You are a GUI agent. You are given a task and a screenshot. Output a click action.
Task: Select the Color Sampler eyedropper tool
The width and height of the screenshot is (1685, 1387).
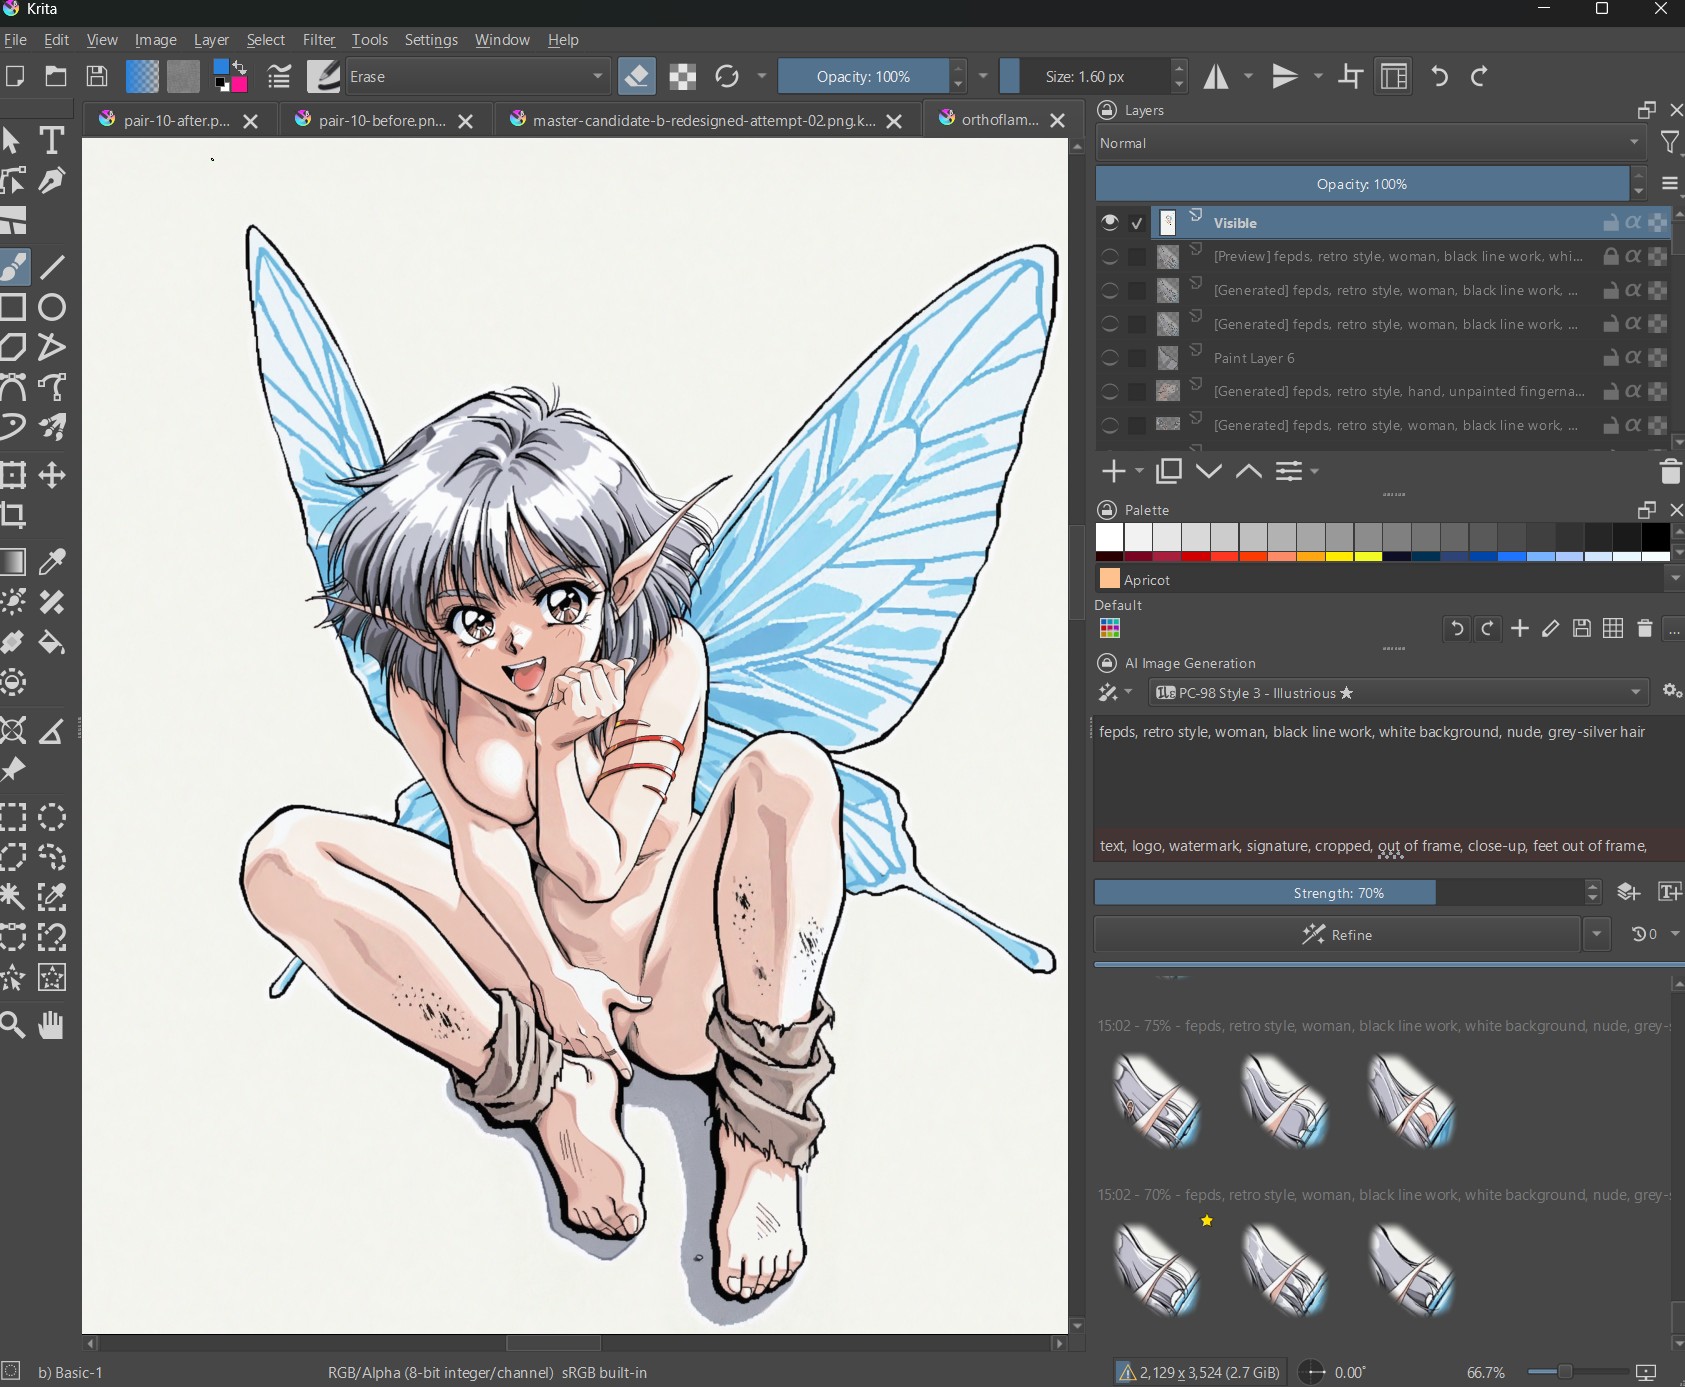pyautogui.click(x=52, y=562)
